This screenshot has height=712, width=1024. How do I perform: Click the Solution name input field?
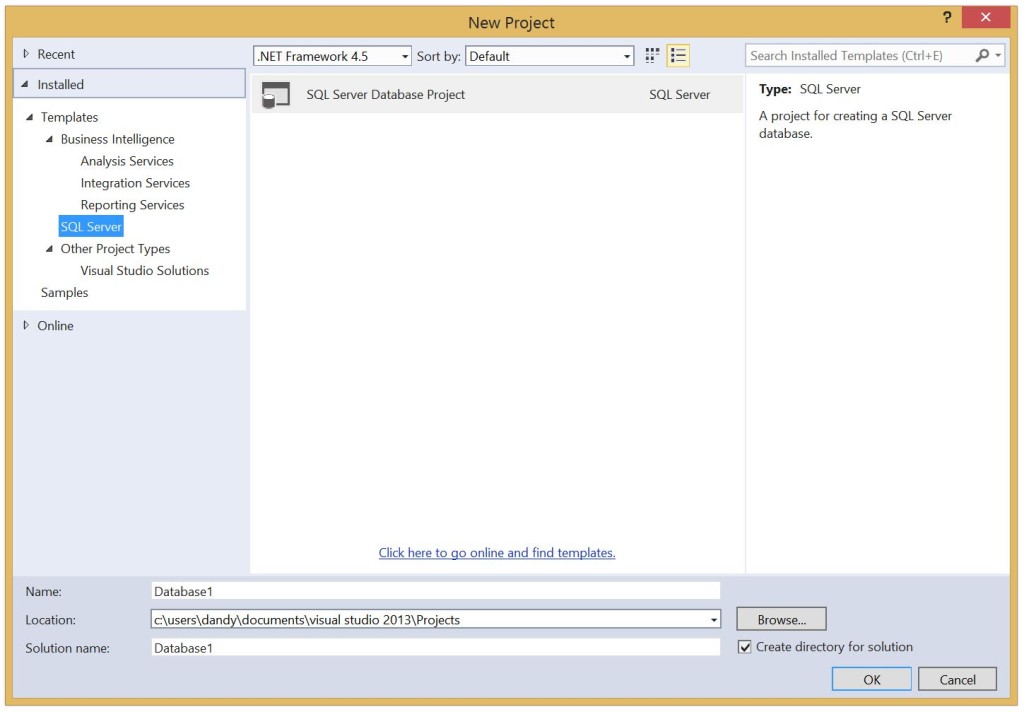point(436,648)
